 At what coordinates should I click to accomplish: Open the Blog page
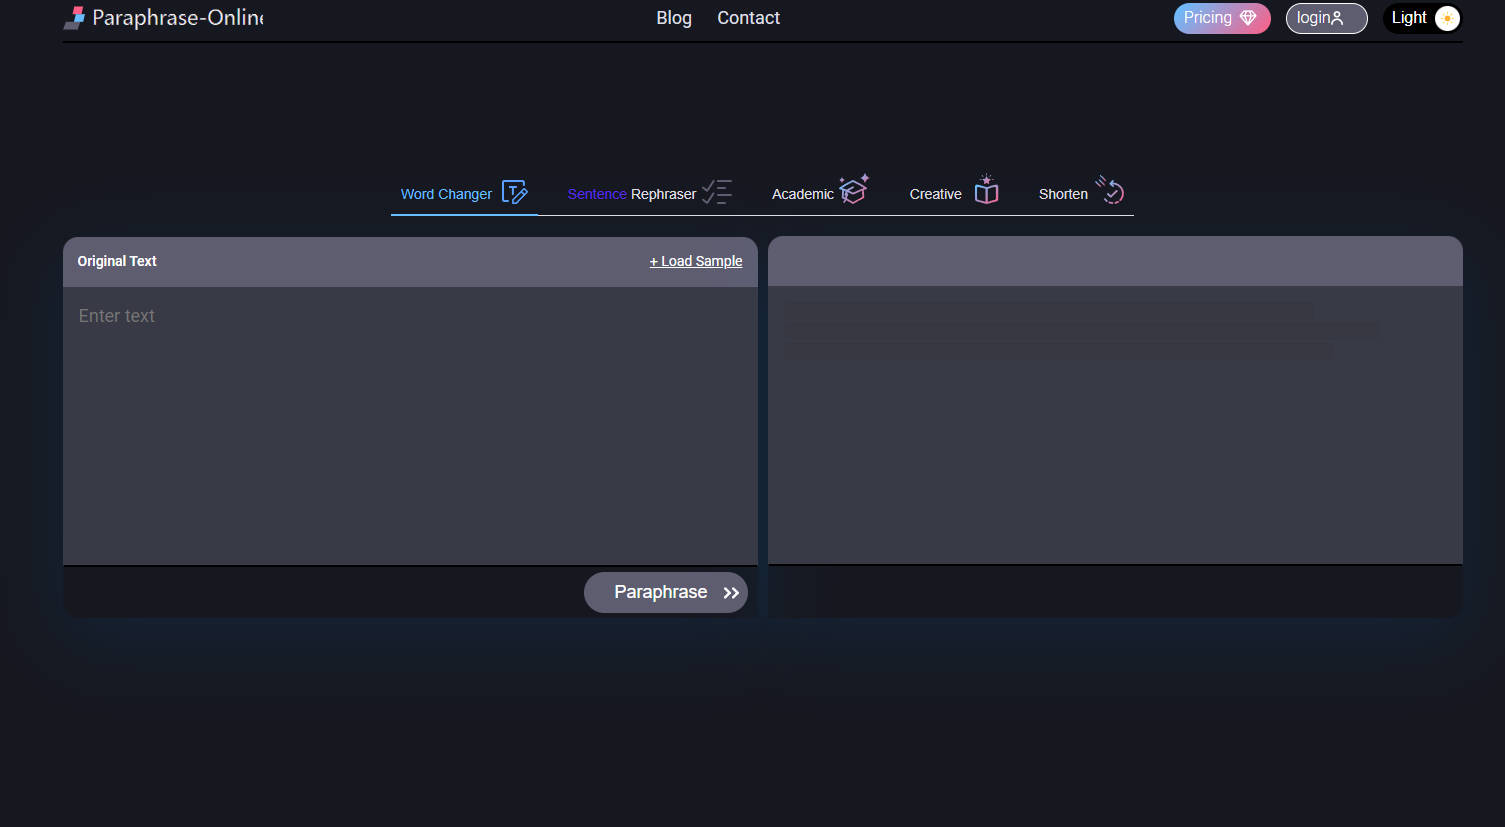[674, 18]
